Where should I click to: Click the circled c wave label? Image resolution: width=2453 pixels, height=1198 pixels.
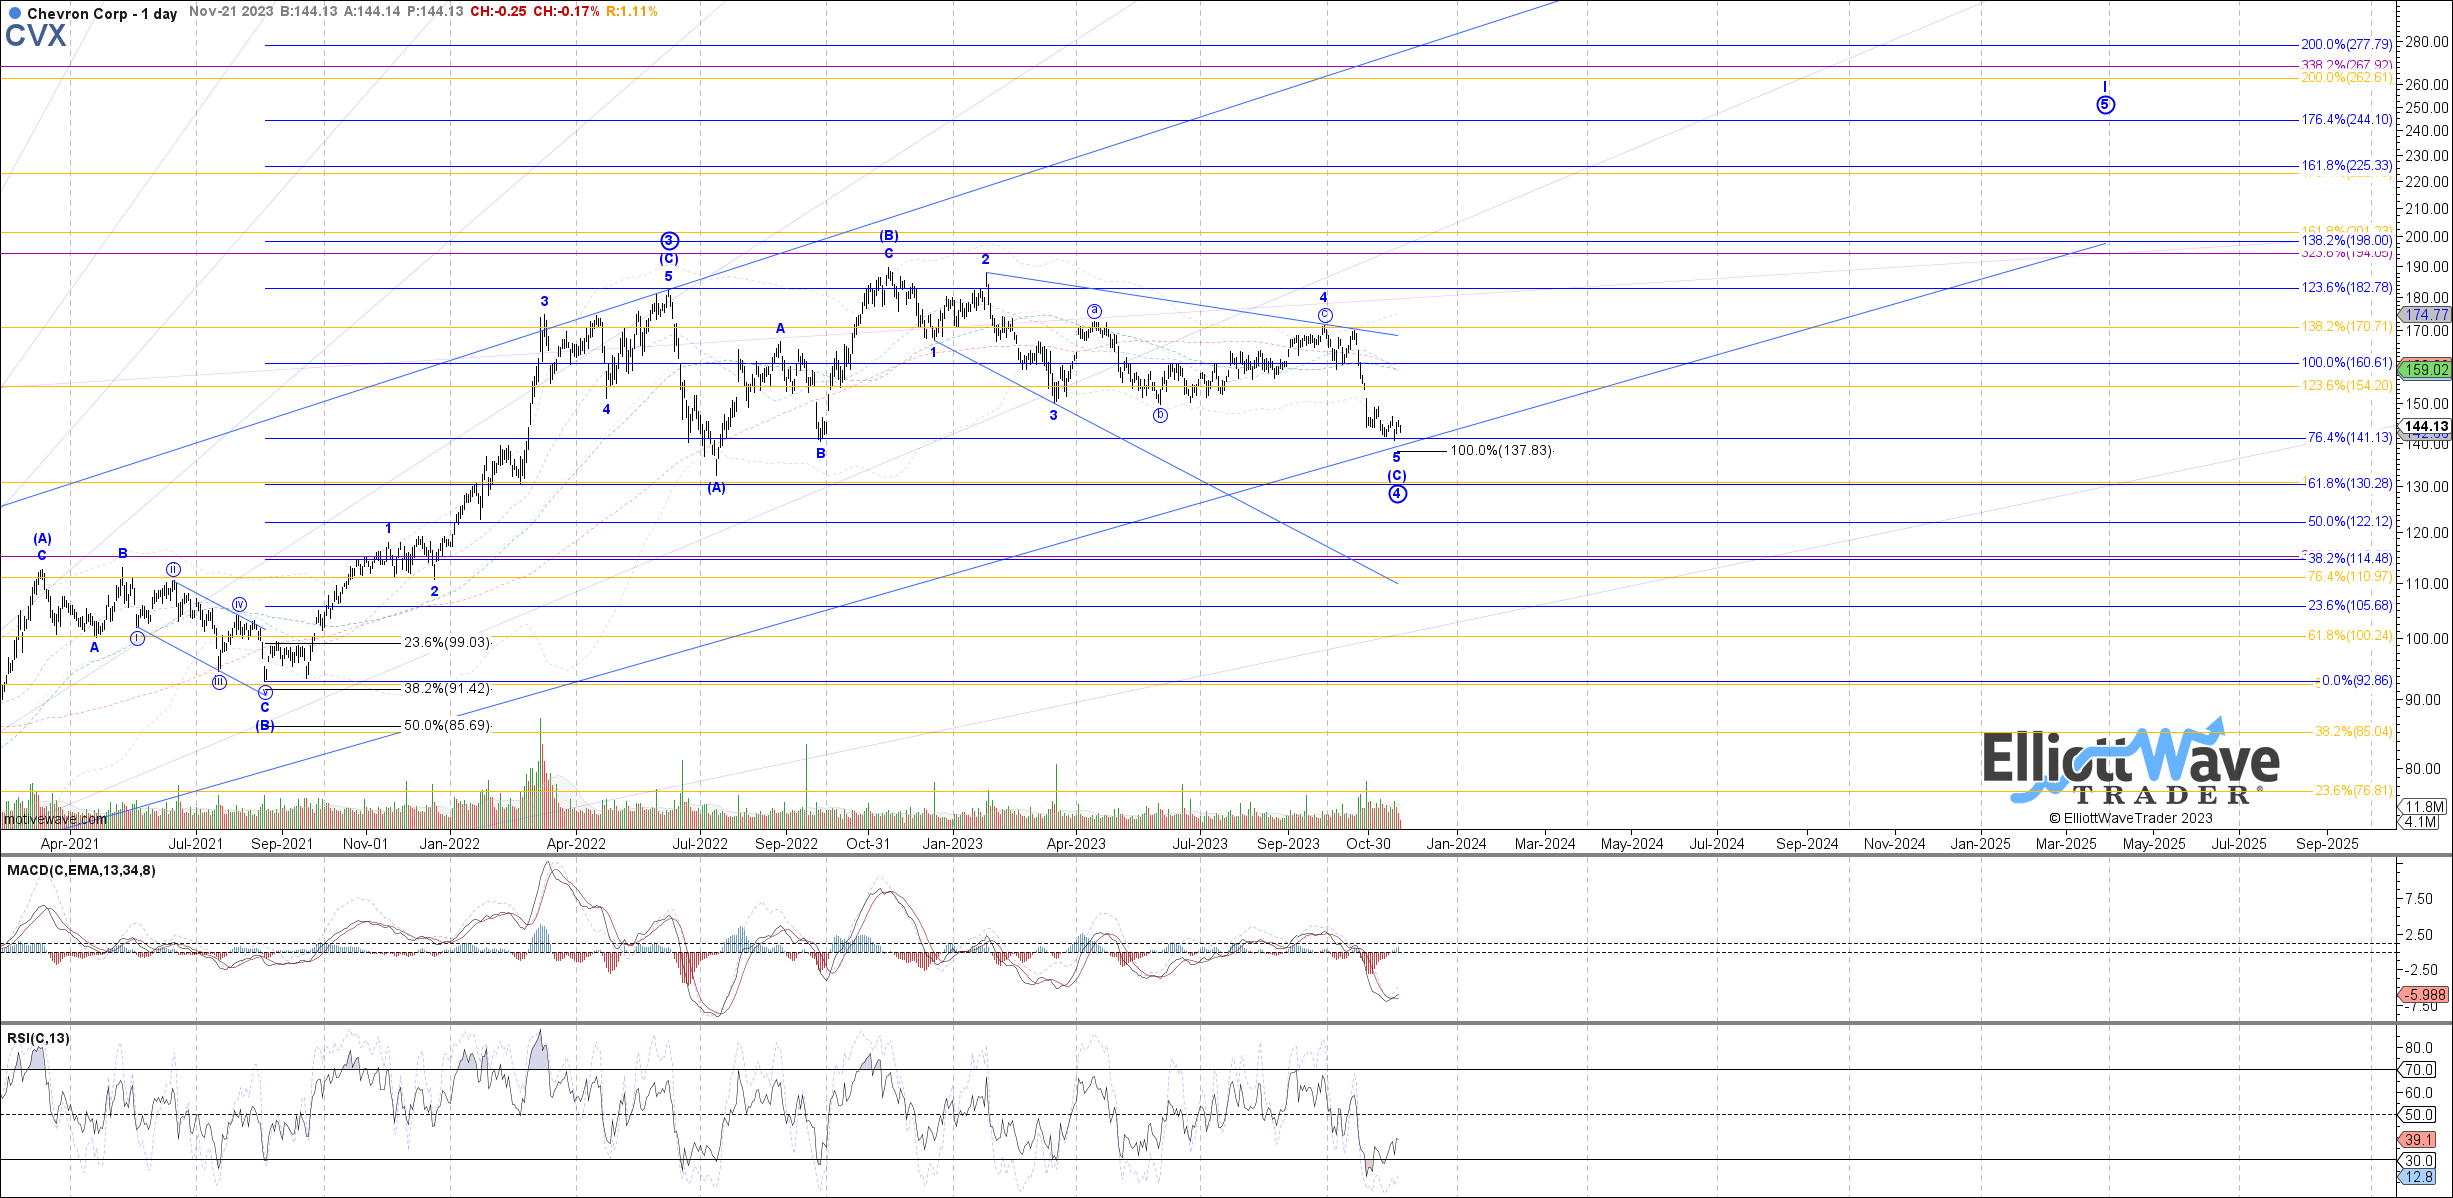tap(1325, 315)
